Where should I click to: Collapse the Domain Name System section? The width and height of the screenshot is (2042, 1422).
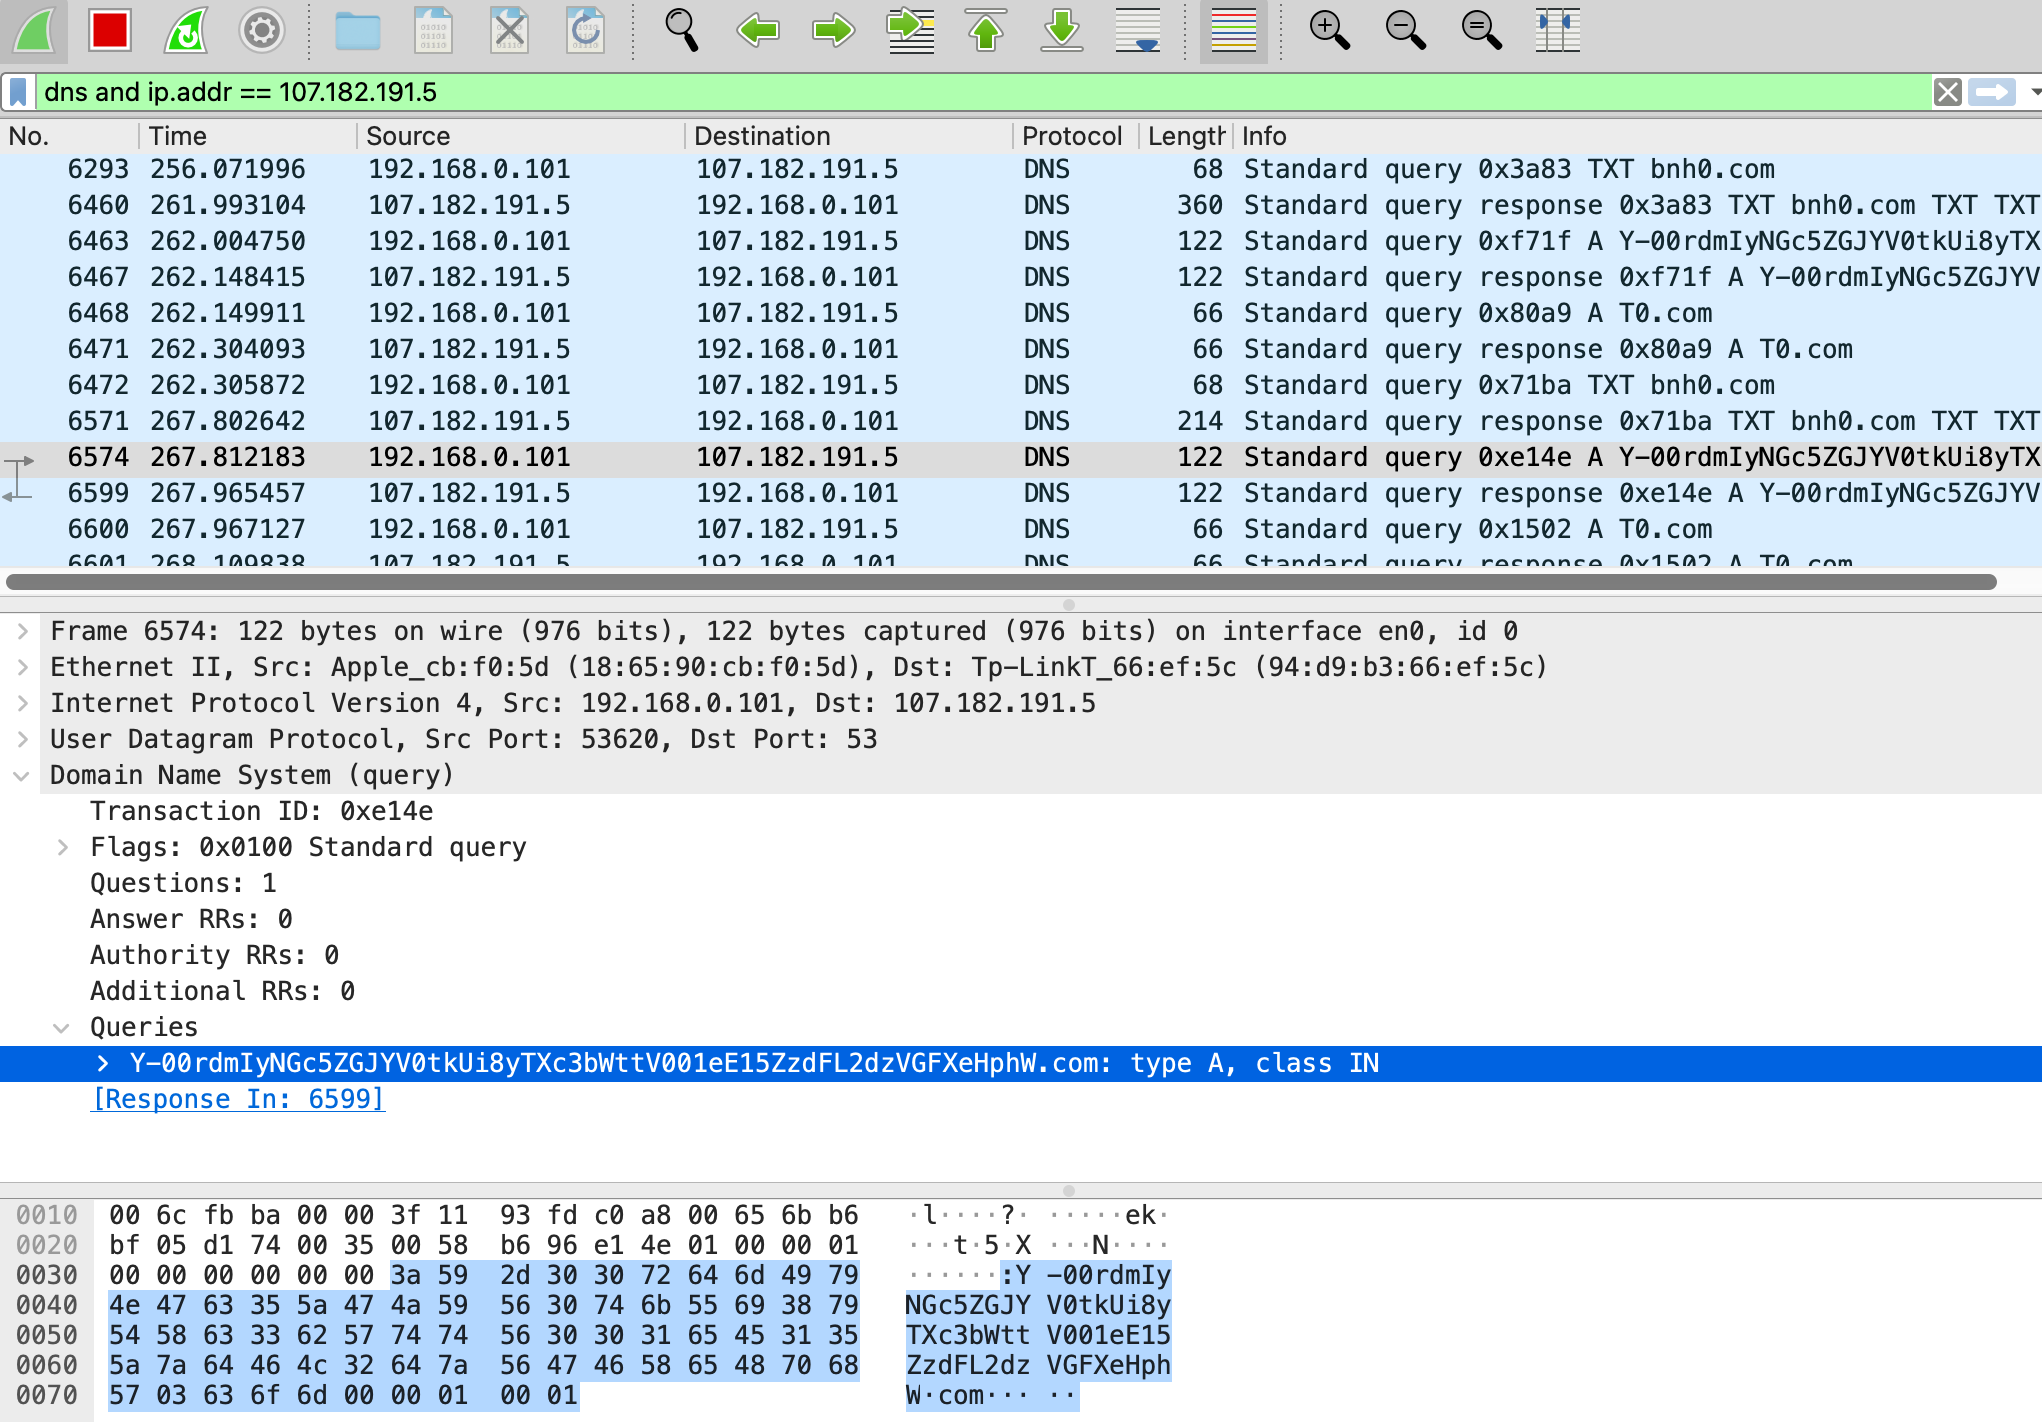(x=22, y=775)
